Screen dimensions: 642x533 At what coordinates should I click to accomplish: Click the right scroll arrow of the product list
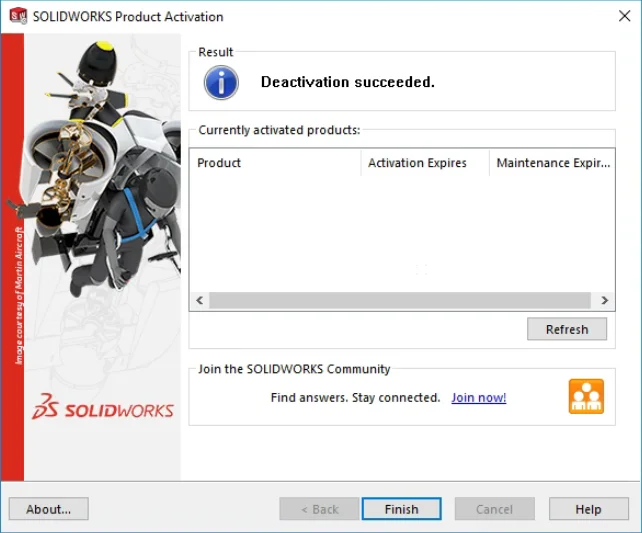click(x=604, y=300)
